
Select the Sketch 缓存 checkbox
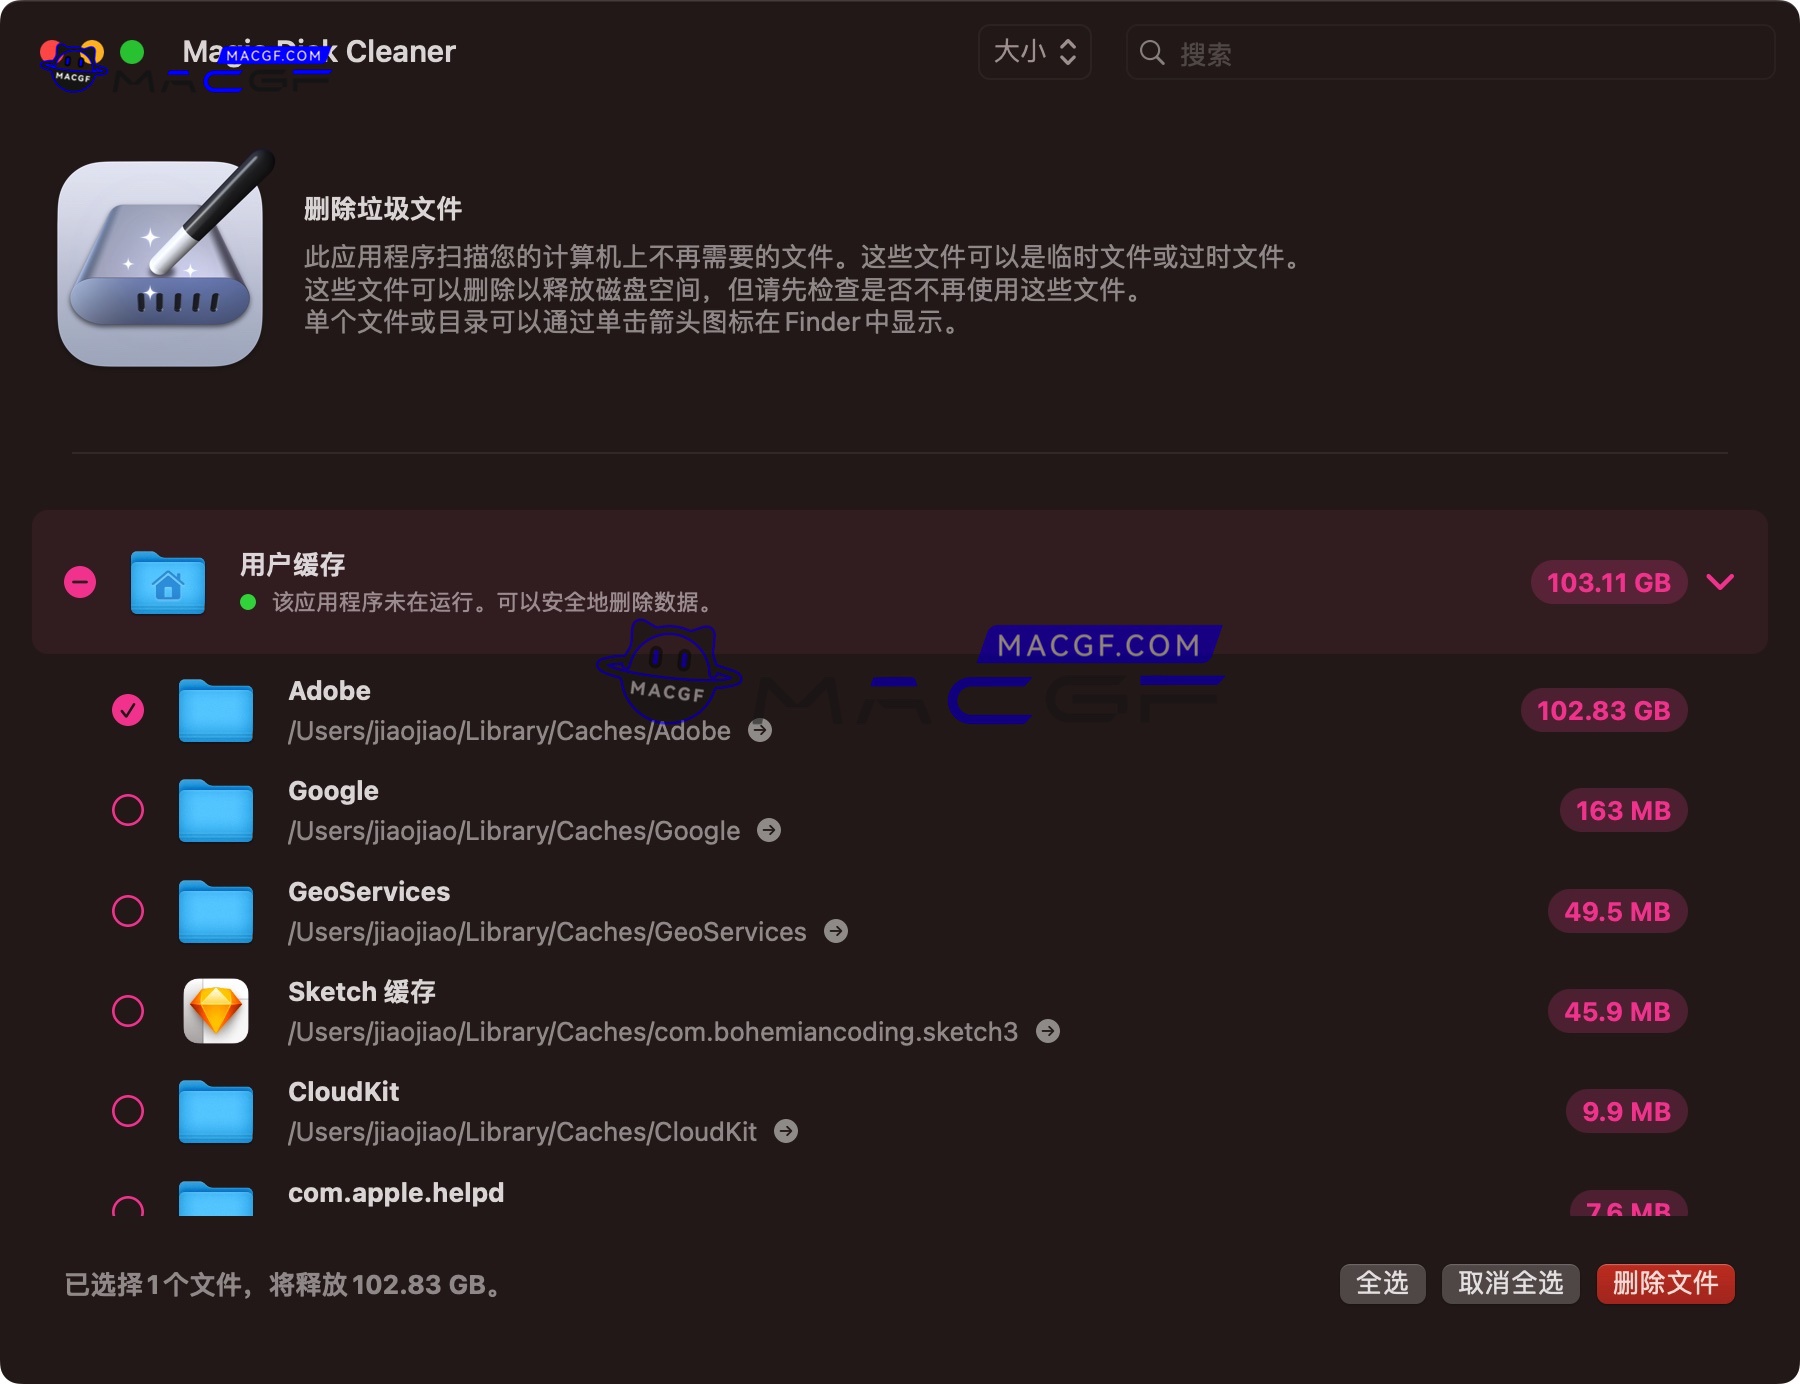[128, 1011]
